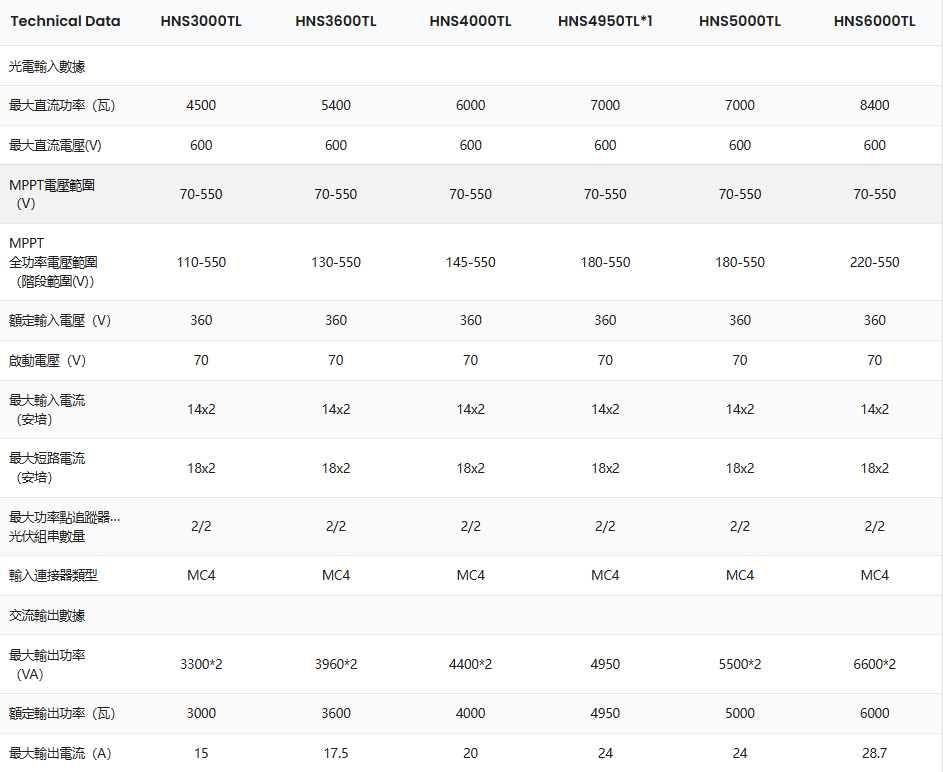
Task: Select the 輸入連接器類型 row label
Action: (x=53, y=575)
